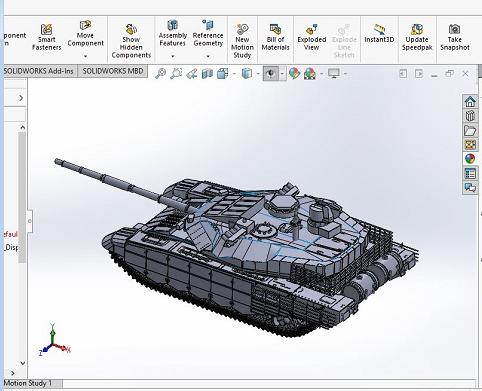The image size is (482, 391).
Task: Open Assembly Features tool
Action: point(172,33)
